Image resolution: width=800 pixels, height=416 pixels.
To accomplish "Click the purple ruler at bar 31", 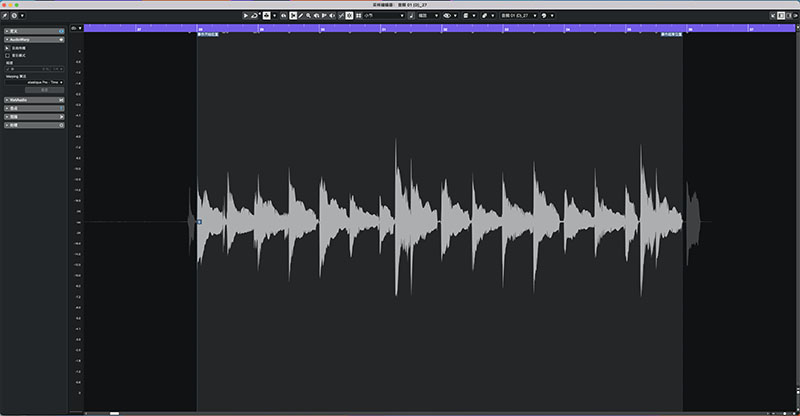I will (x=384, y=29).
